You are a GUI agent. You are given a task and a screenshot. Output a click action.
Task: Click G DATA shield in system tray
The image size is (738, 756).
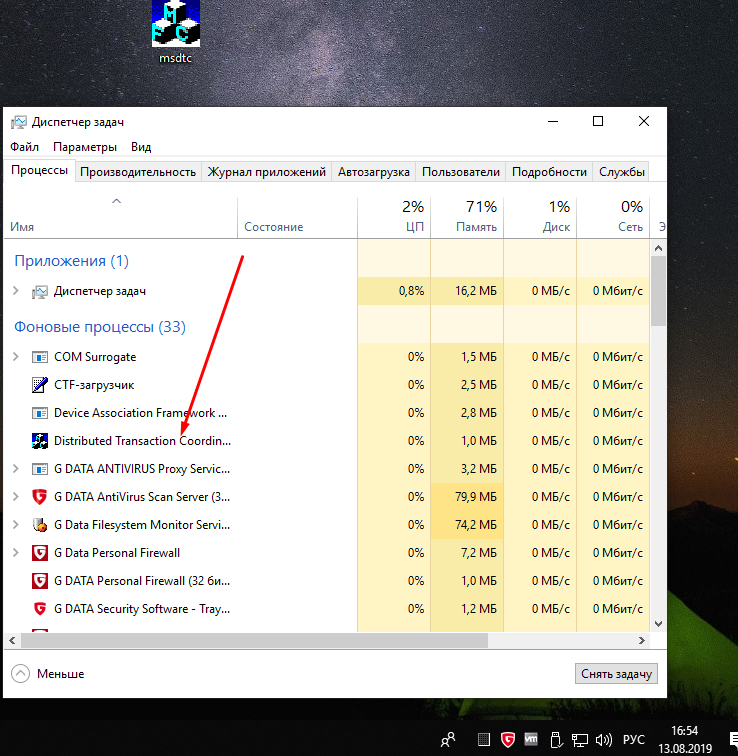click(508, 739)
